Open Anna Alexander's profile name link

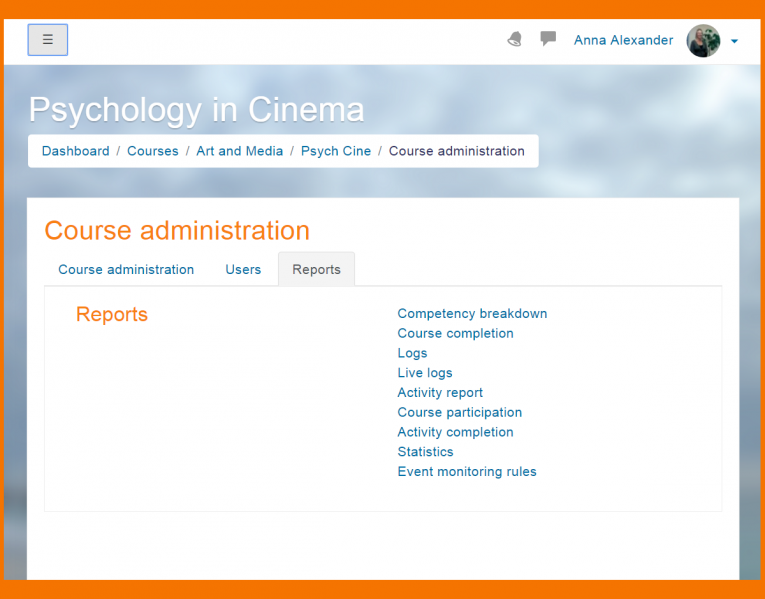click(x=623, y=40)
